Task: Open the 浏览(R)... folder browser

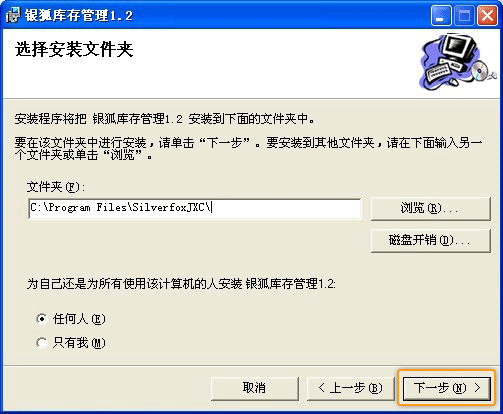Action: (431, 209)
